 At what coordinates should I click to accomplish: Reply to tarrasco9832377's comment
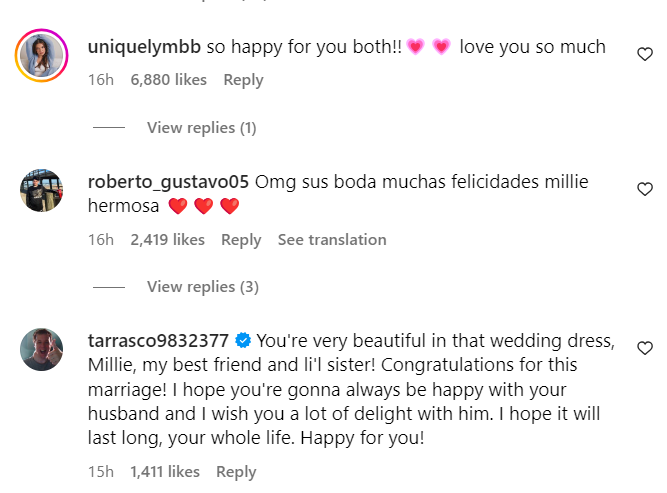(x=236, y=472)
